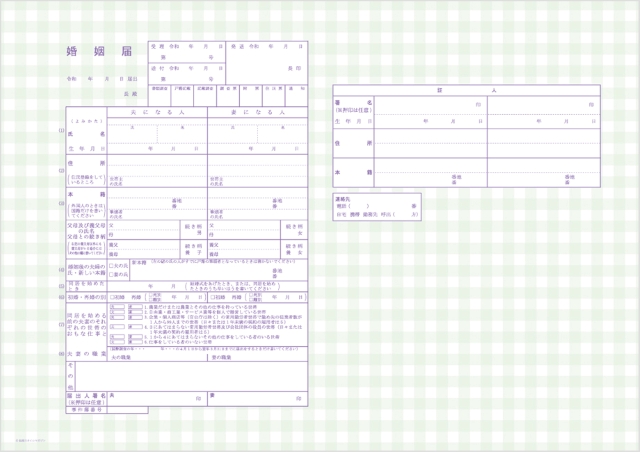
Task: Check 初婚 in husband's marriage-history row
Action: (x=112, y=297)
